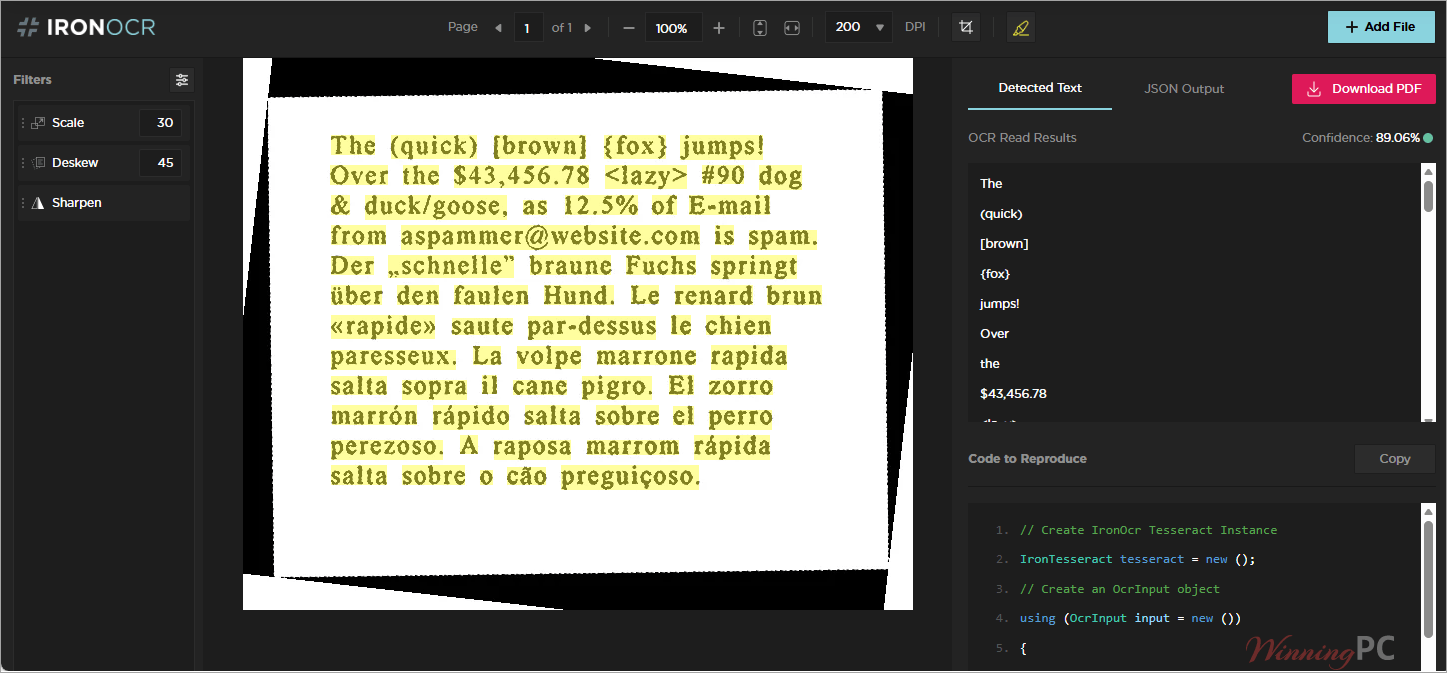
Task: Click detected word '[brown]' in results
Action: [1004, 244]
